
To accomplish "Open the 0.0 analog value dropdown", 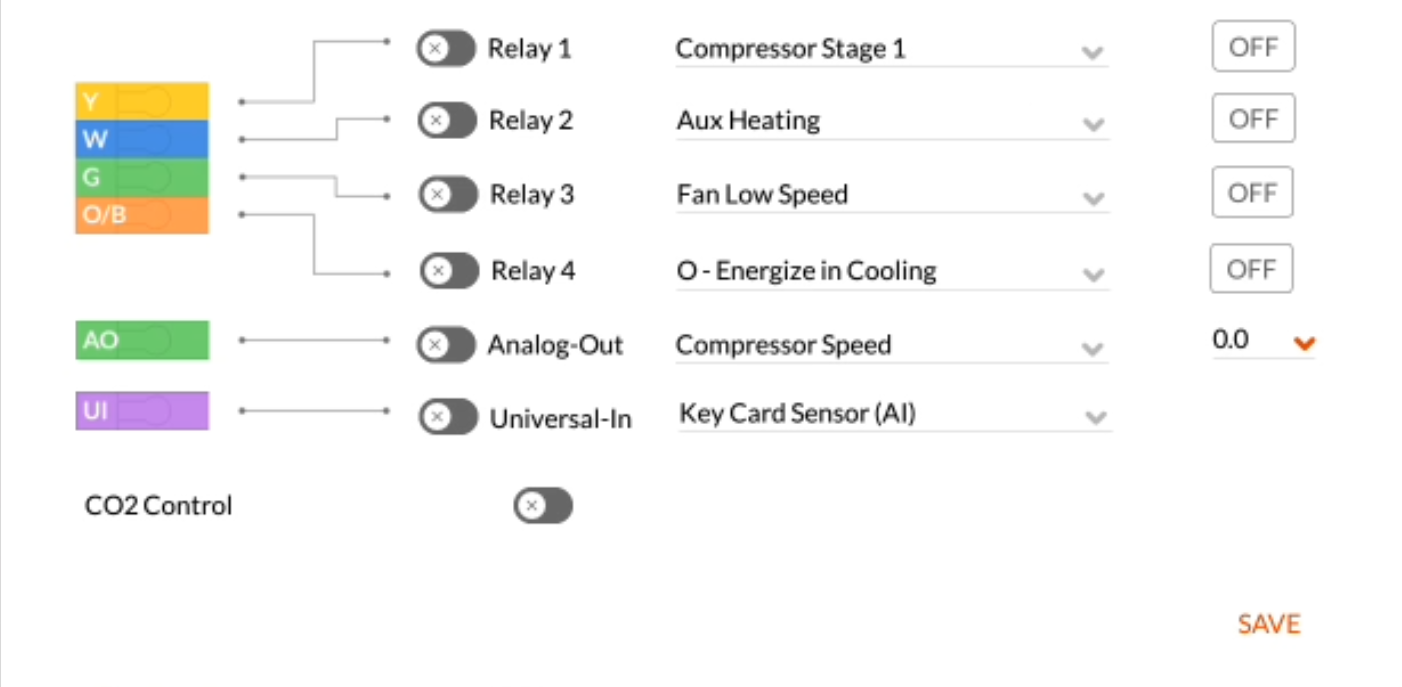I will tap(1264, 341).
